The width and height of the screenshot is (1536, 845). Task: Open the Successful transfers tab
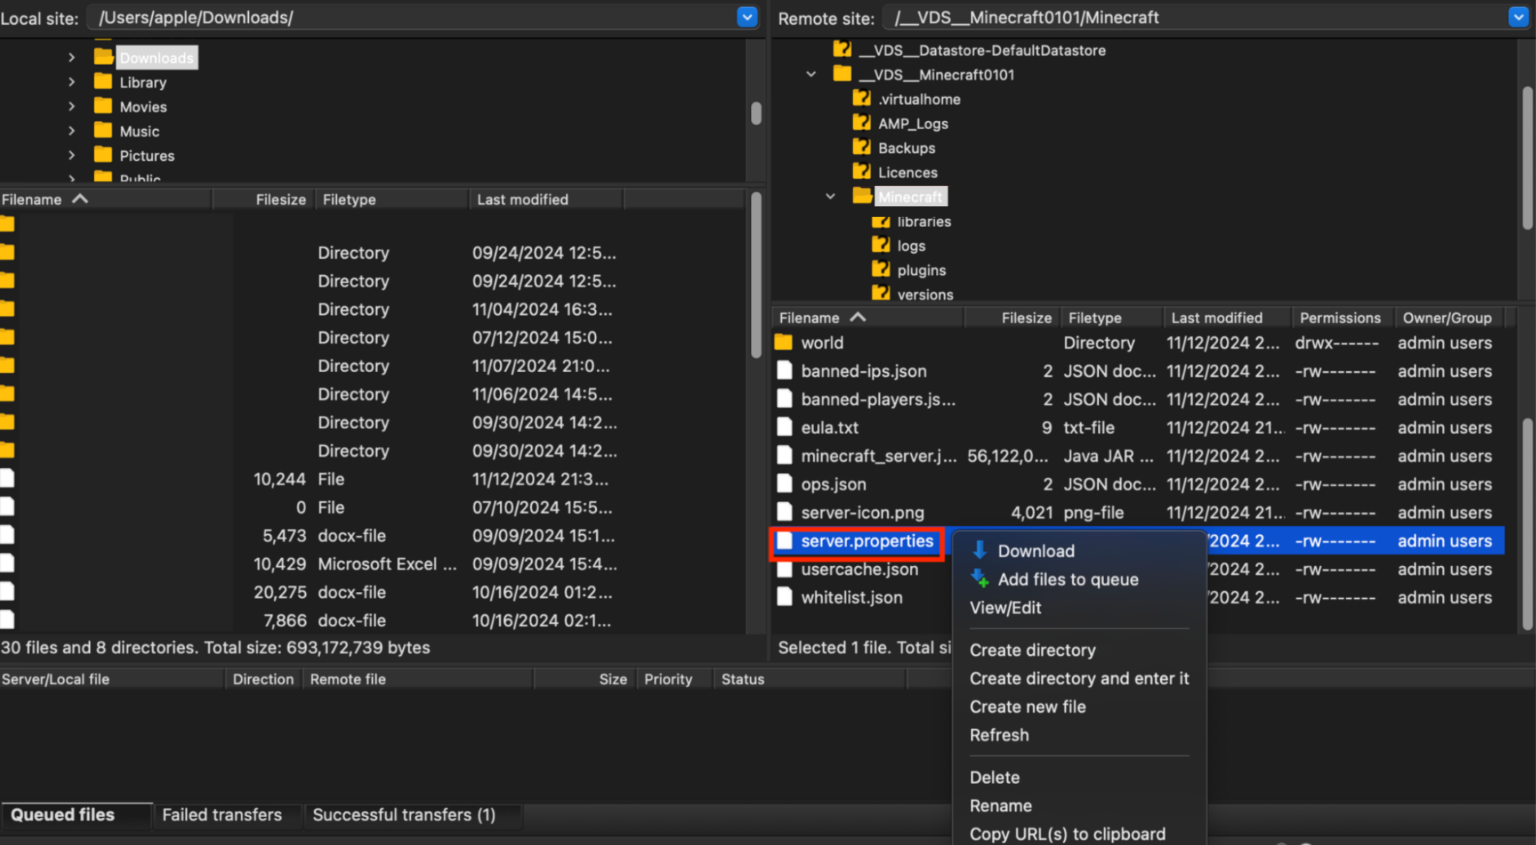(x=404, y=814)
